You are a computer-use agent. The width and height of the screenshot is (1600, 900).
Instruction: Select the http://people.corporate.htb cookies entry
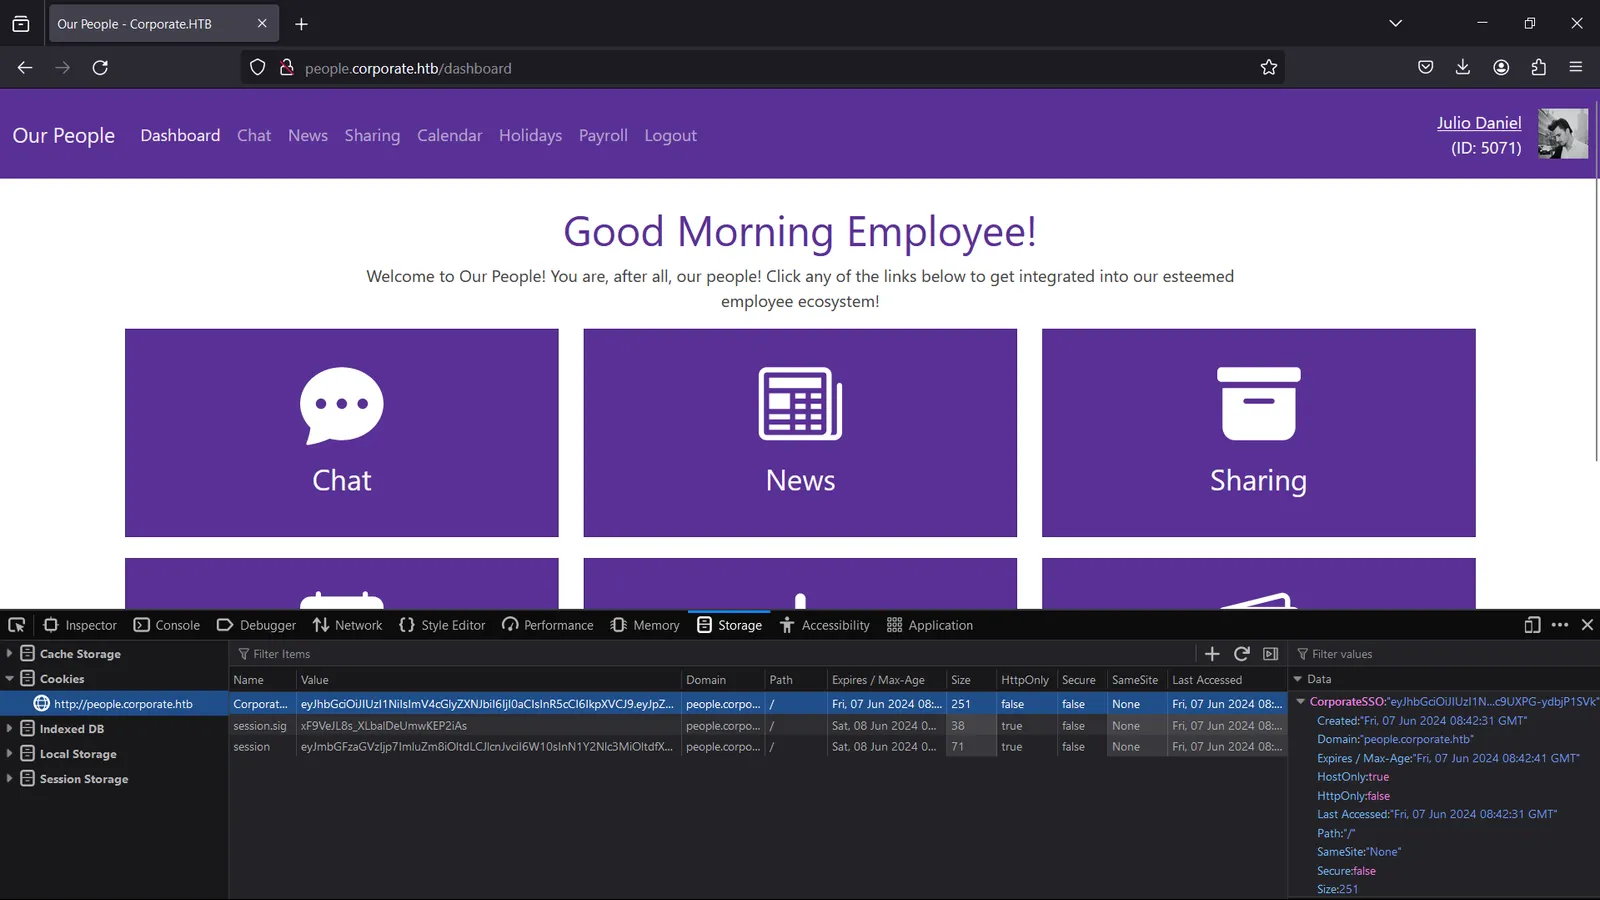tap(114, 704)
